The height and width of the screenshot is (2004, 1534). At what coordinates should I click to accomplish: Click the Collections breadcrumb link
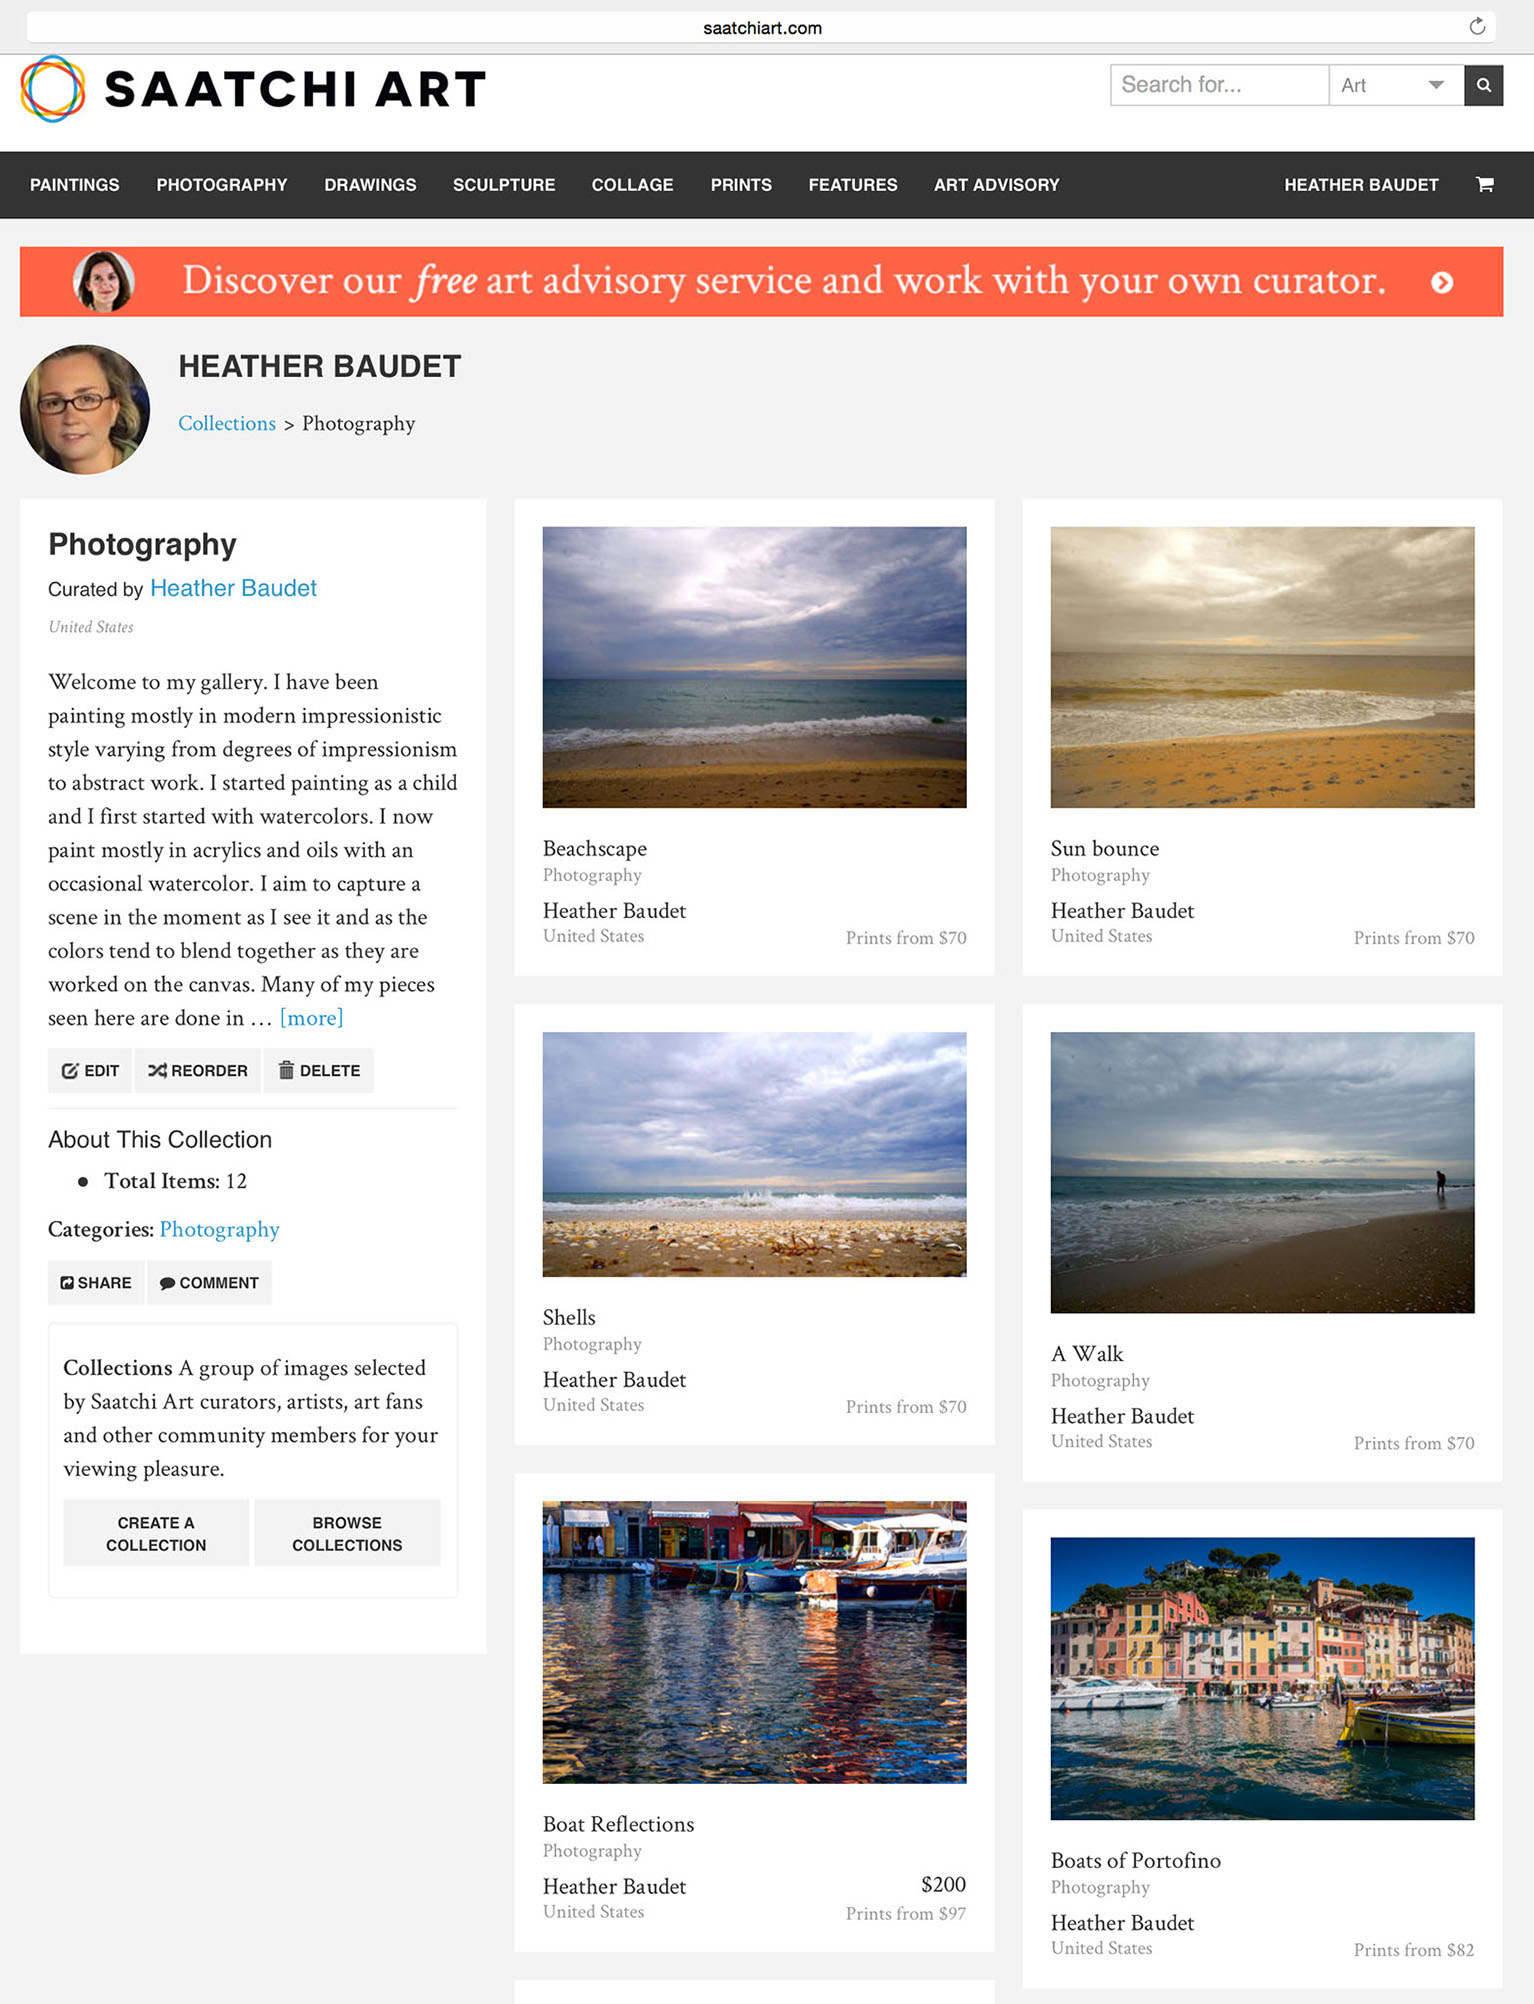pos(227,423)
